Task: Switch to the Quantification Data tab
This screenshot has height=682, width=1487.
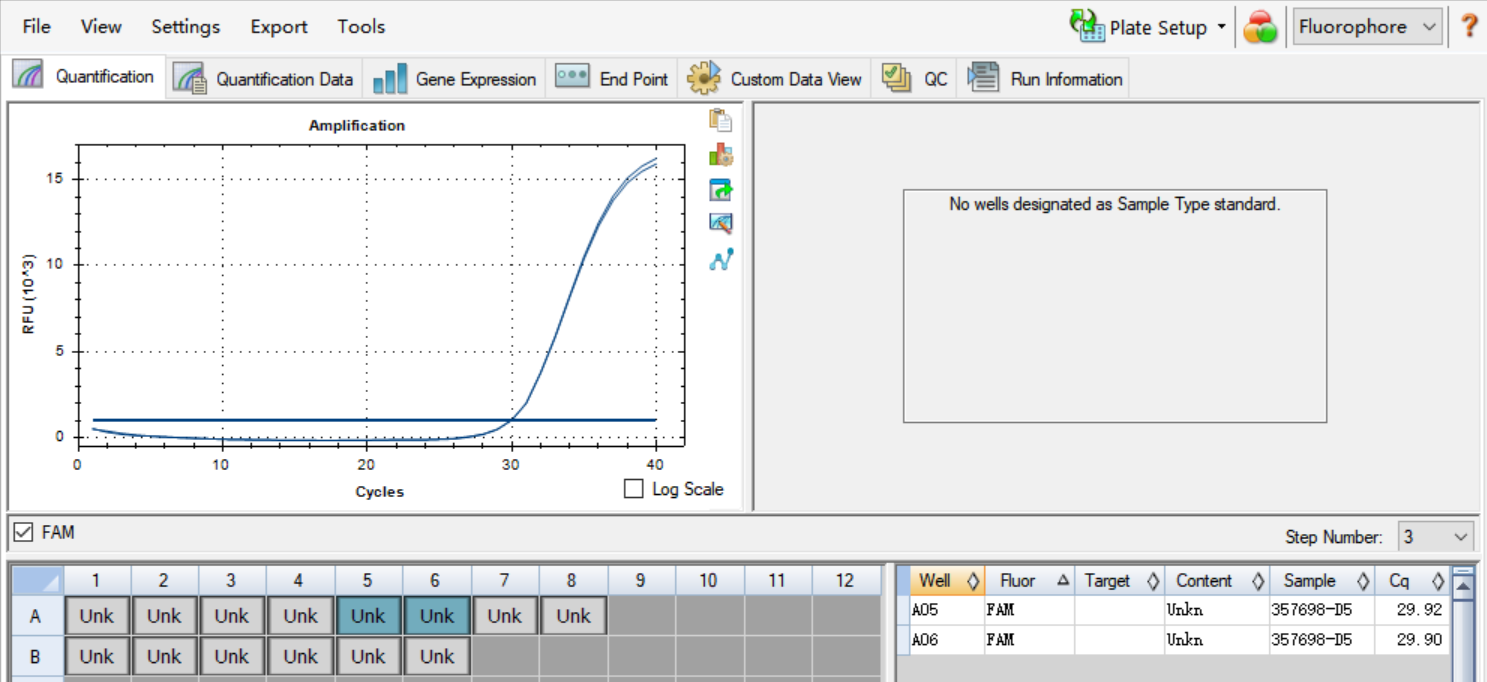Action: click(264, 79)
